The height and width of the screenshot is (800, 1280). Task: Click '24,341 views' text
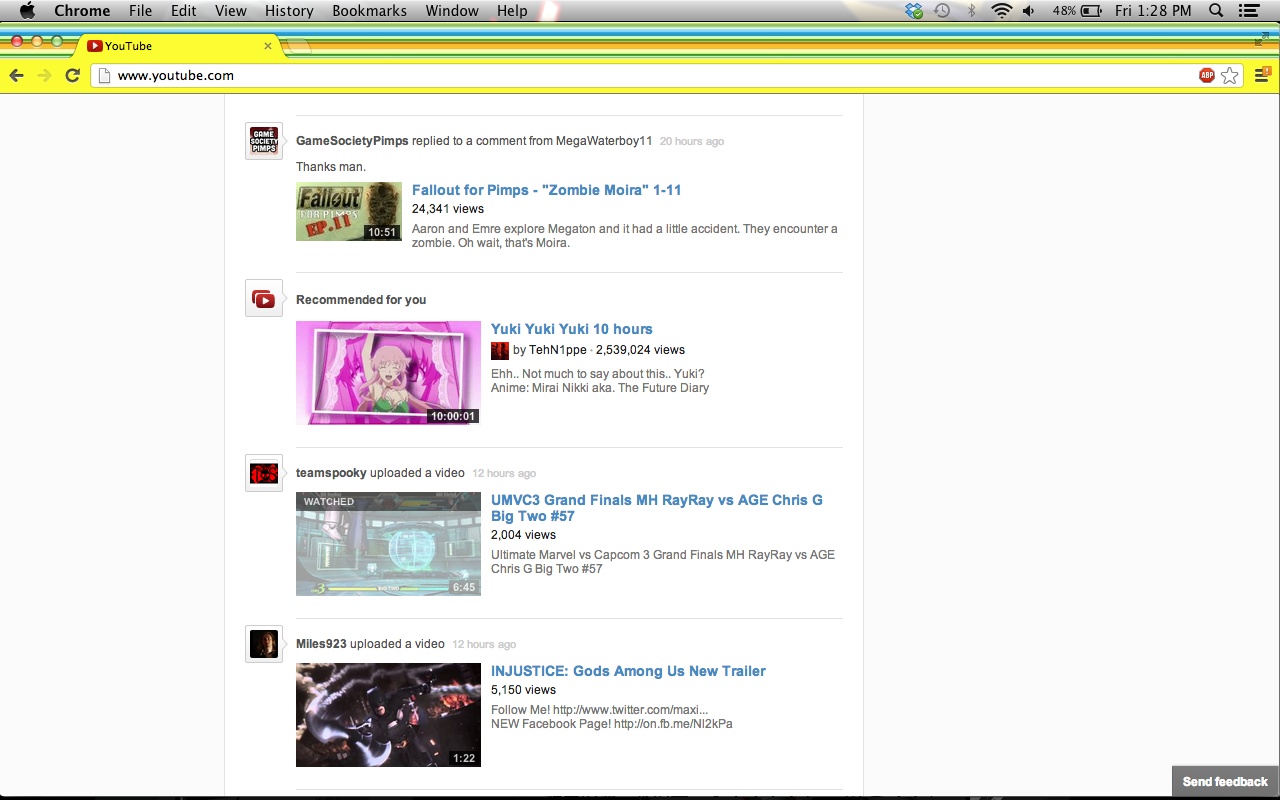pos(448,209)
